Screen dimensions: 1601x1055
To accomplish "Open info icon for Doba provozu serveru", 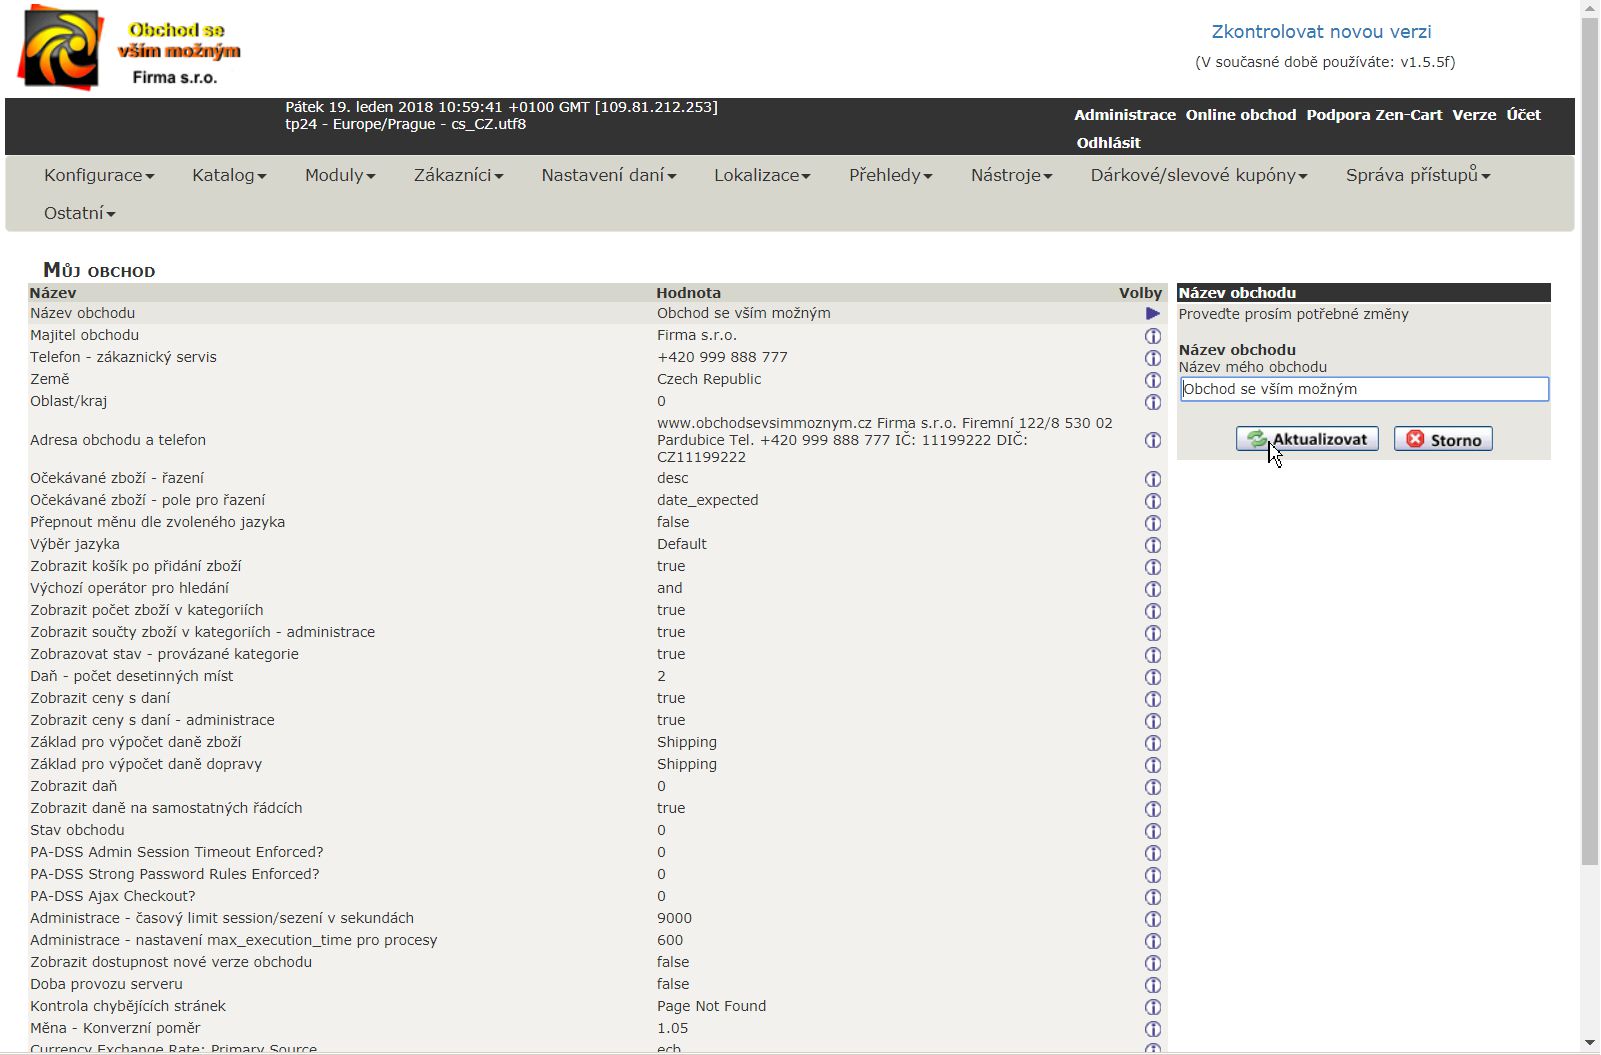I will pyautogui.click(x=1152, y=985).
